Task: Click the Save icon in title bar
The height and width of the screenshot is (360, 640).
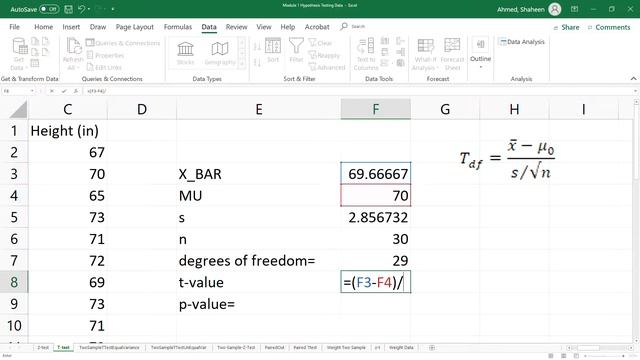Action: [69, 9]
